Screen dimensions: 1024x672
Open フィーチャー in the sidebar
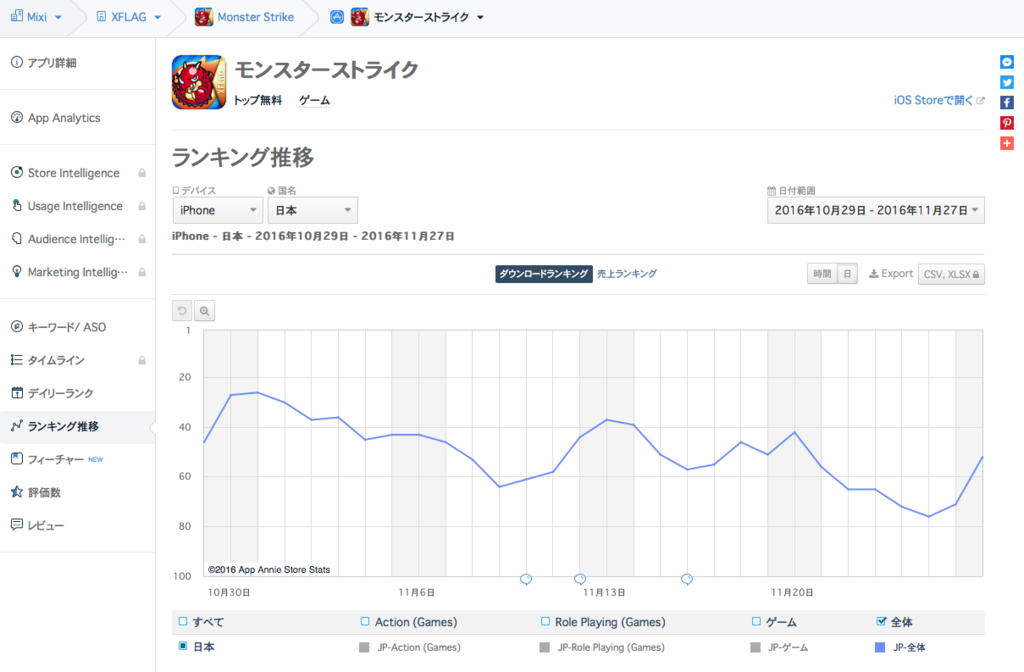click(x=56, y=460)
